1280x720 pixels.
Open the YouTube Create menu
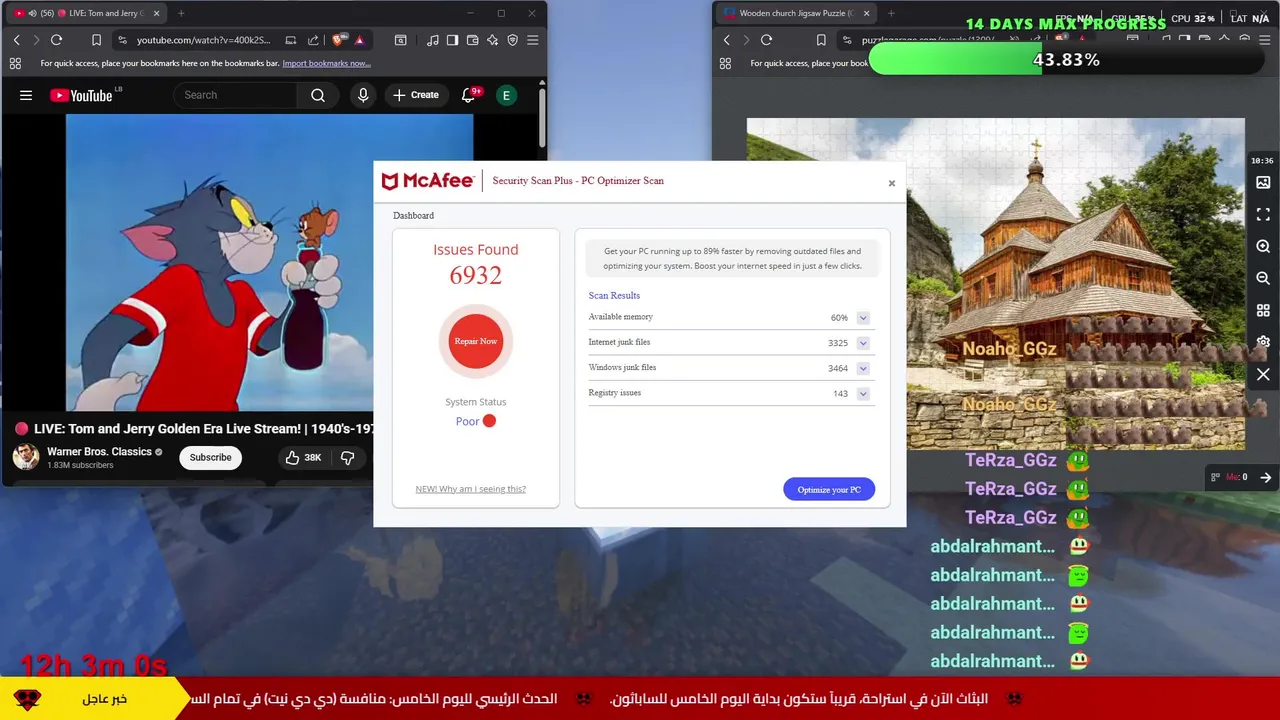tap(416, 95)
